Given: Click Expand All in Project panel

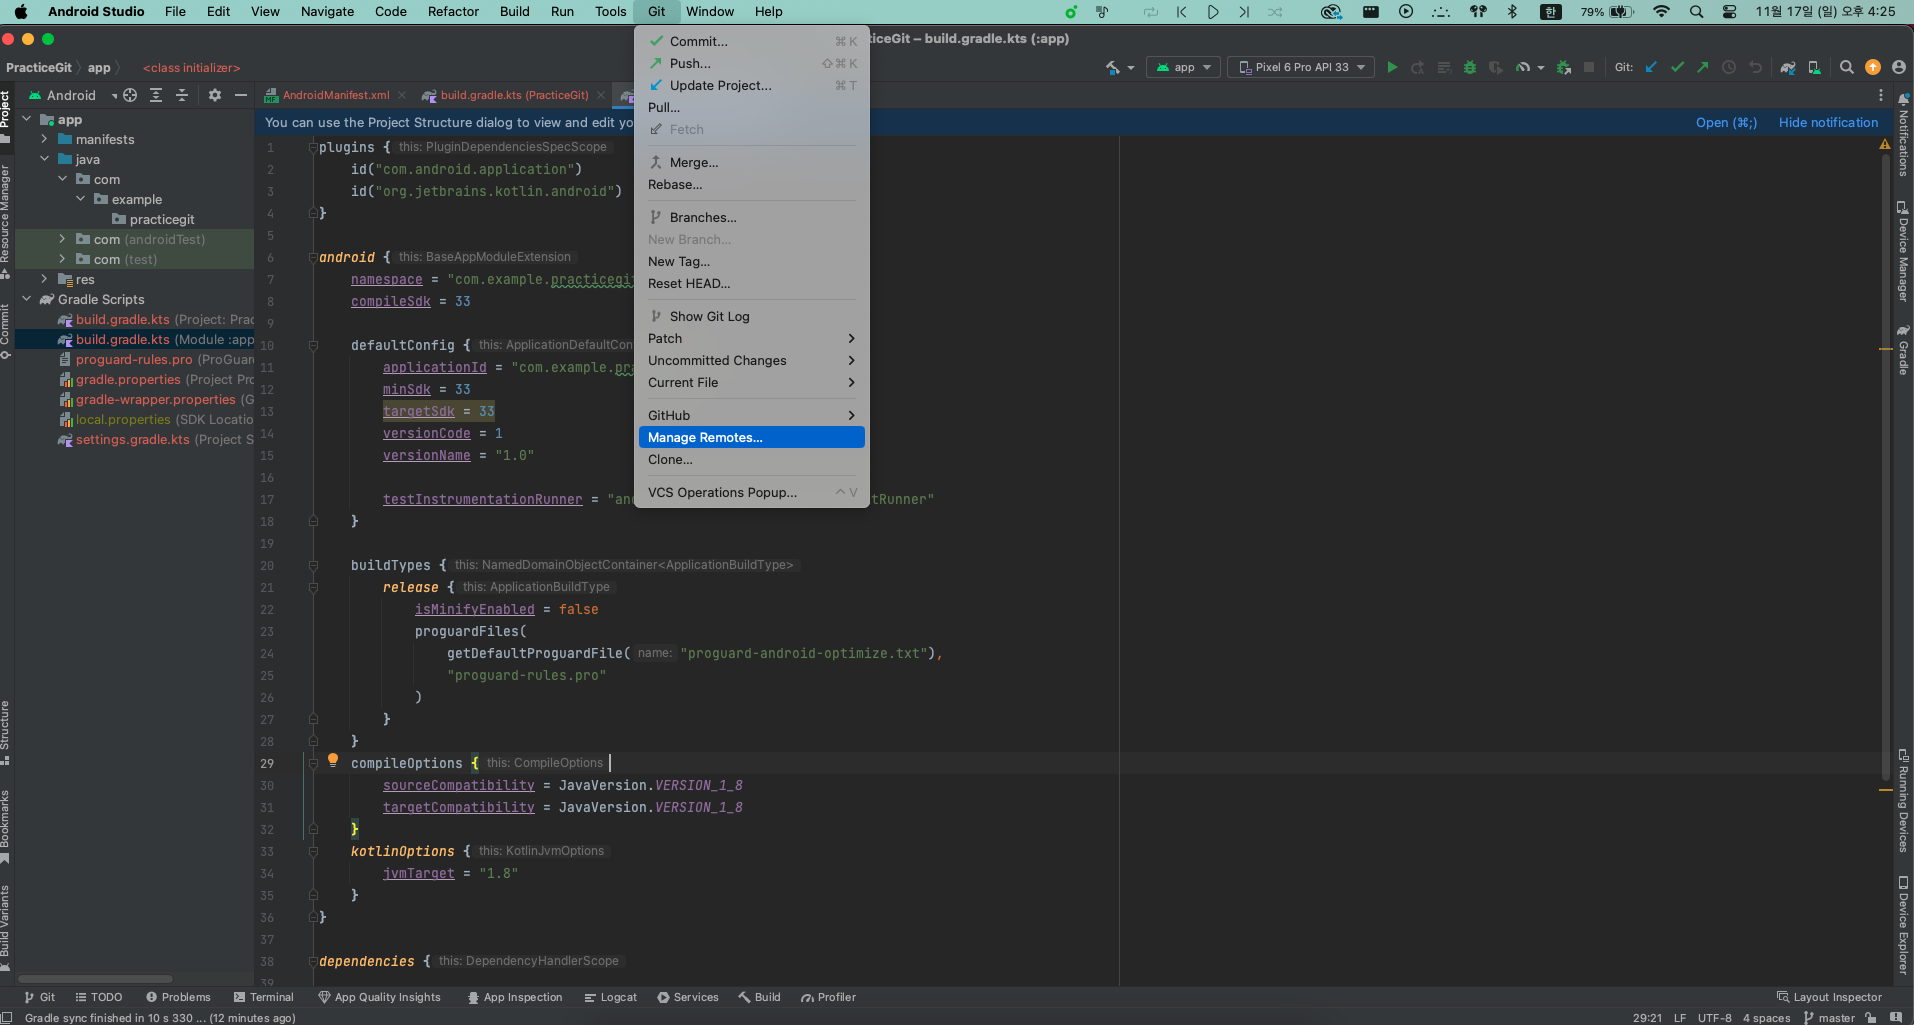Looking at the screenshot, I should (156, 95).
